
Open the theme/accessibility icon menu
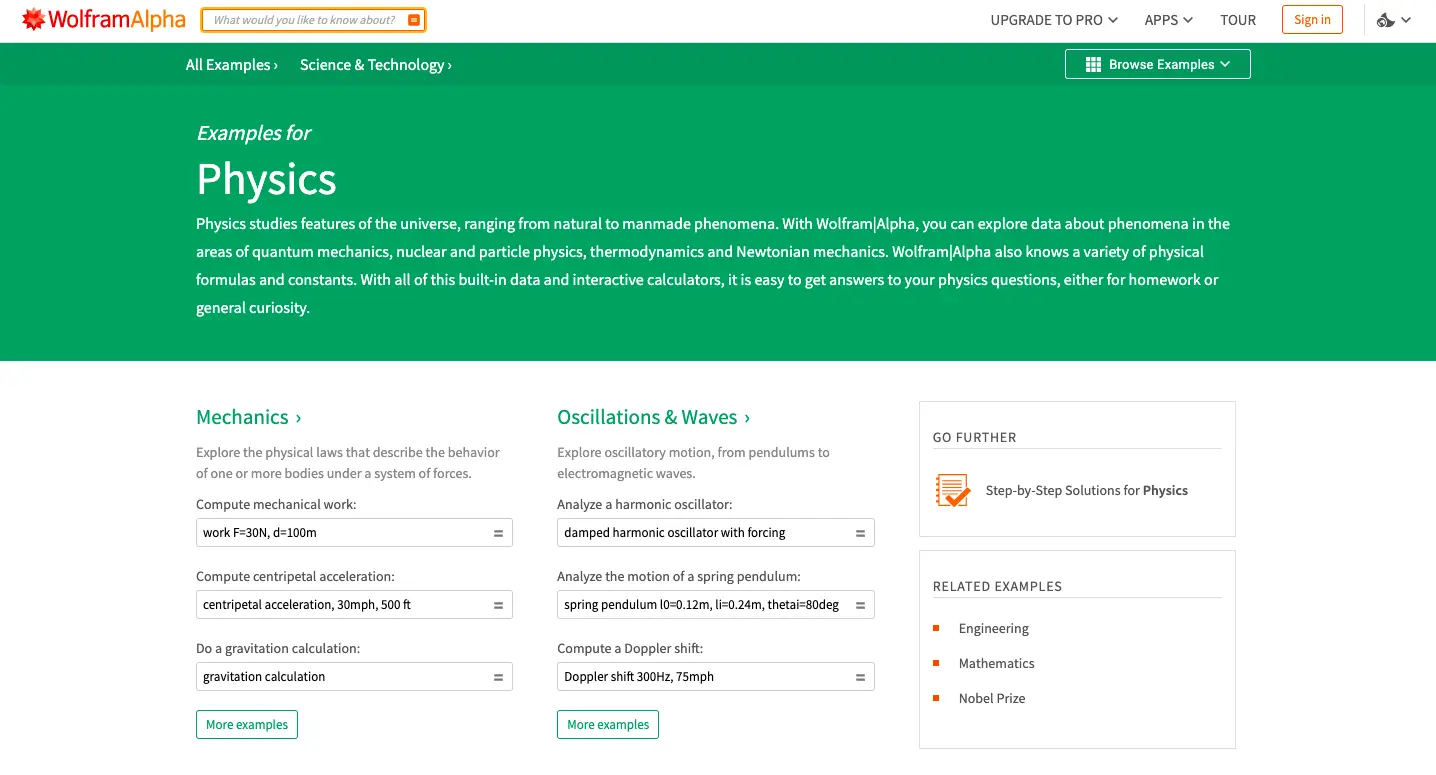pos(1394,20)
